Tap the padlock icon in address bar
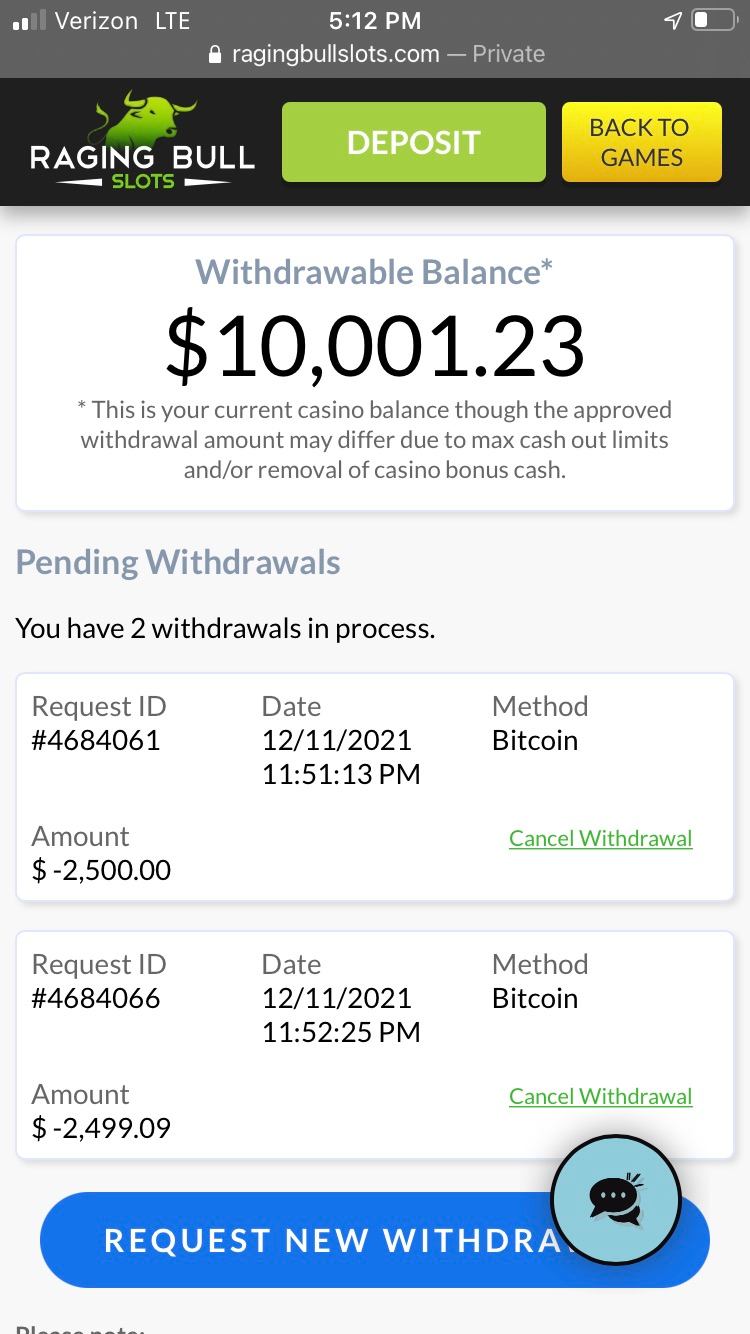This screenshot has height=1334, width=750. tap(214, 55)
